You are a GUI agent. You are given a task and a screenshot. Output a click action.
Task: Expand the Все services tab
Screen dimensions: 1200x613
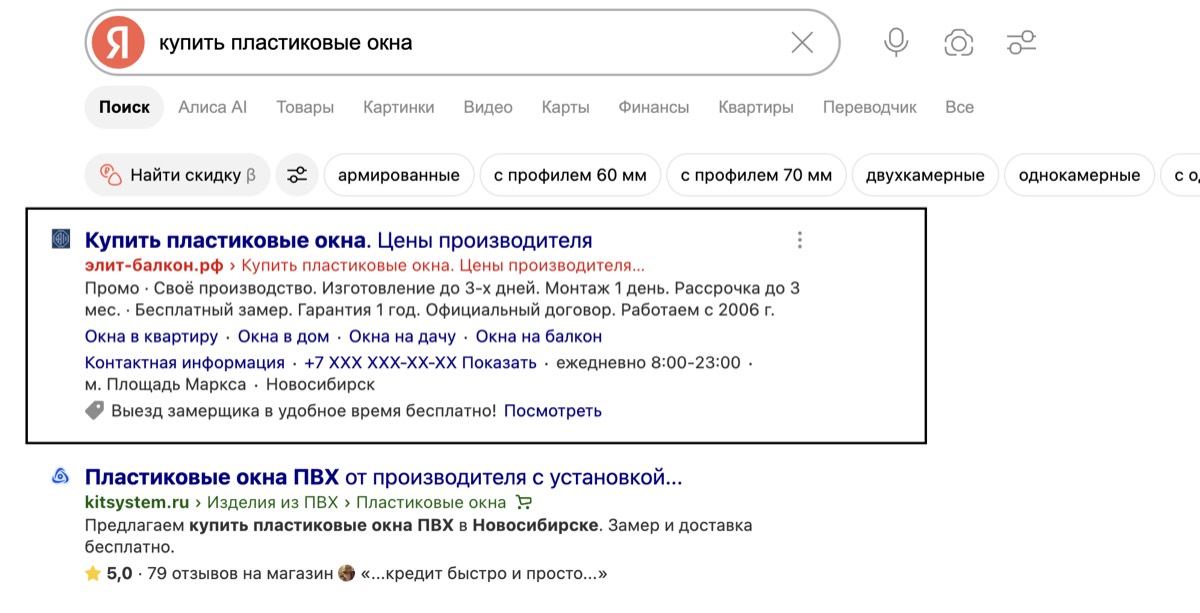coord(959,107)
